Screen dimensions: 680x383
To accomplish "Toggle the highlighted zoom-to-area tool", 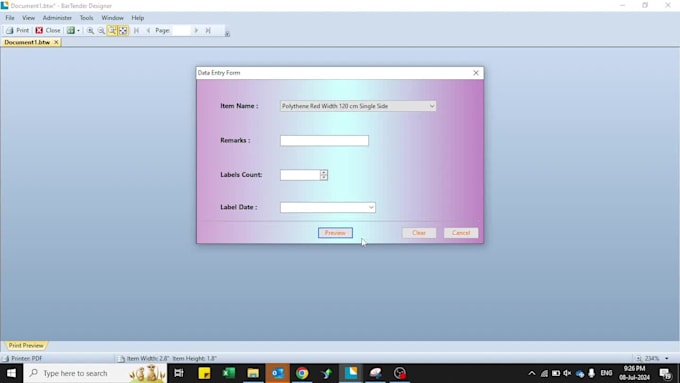I will [x=112, y=30].
